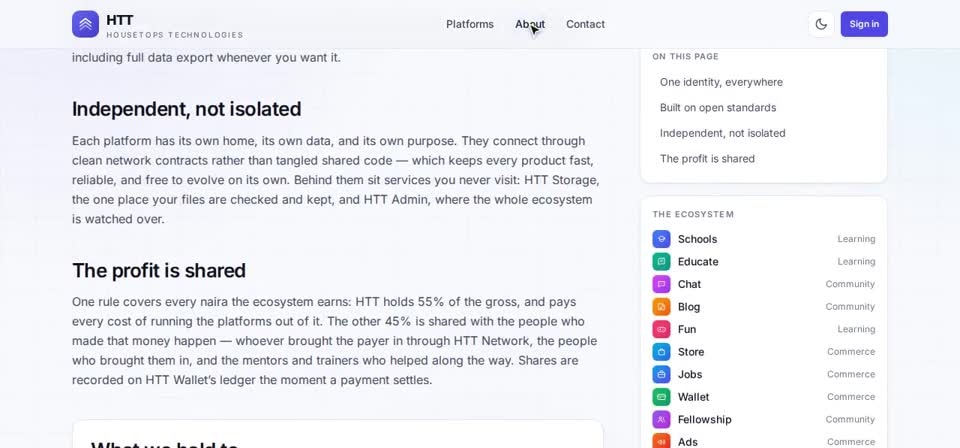Click the Commerce tag beside Store
The image size is (960, 448).
851,352
